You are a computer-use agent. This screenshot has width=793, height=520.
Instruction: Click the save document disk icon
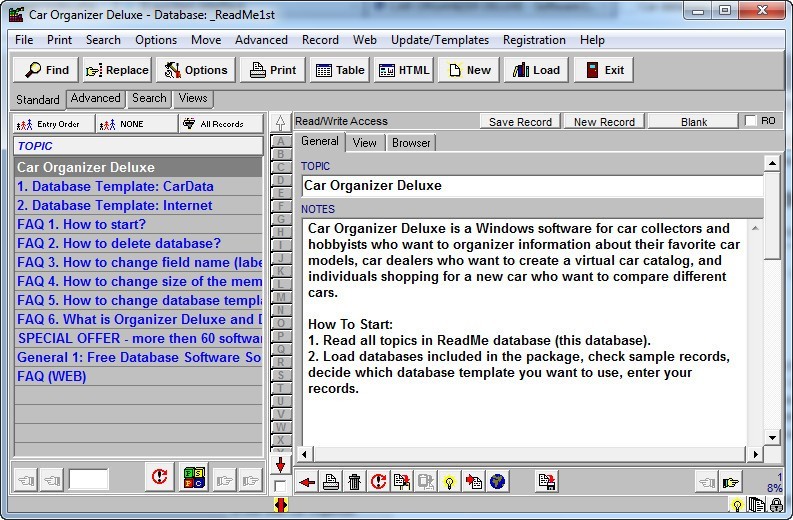pos(547,482)
